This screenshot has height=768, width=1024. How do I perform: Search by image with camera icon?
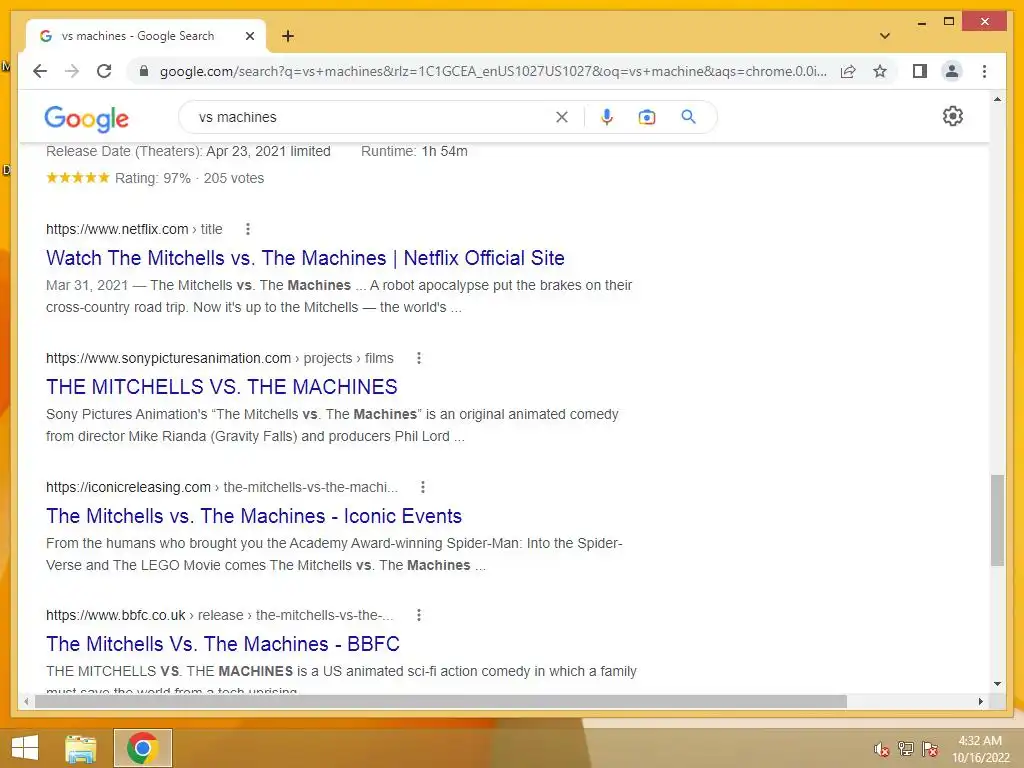[x=647, y=117]
